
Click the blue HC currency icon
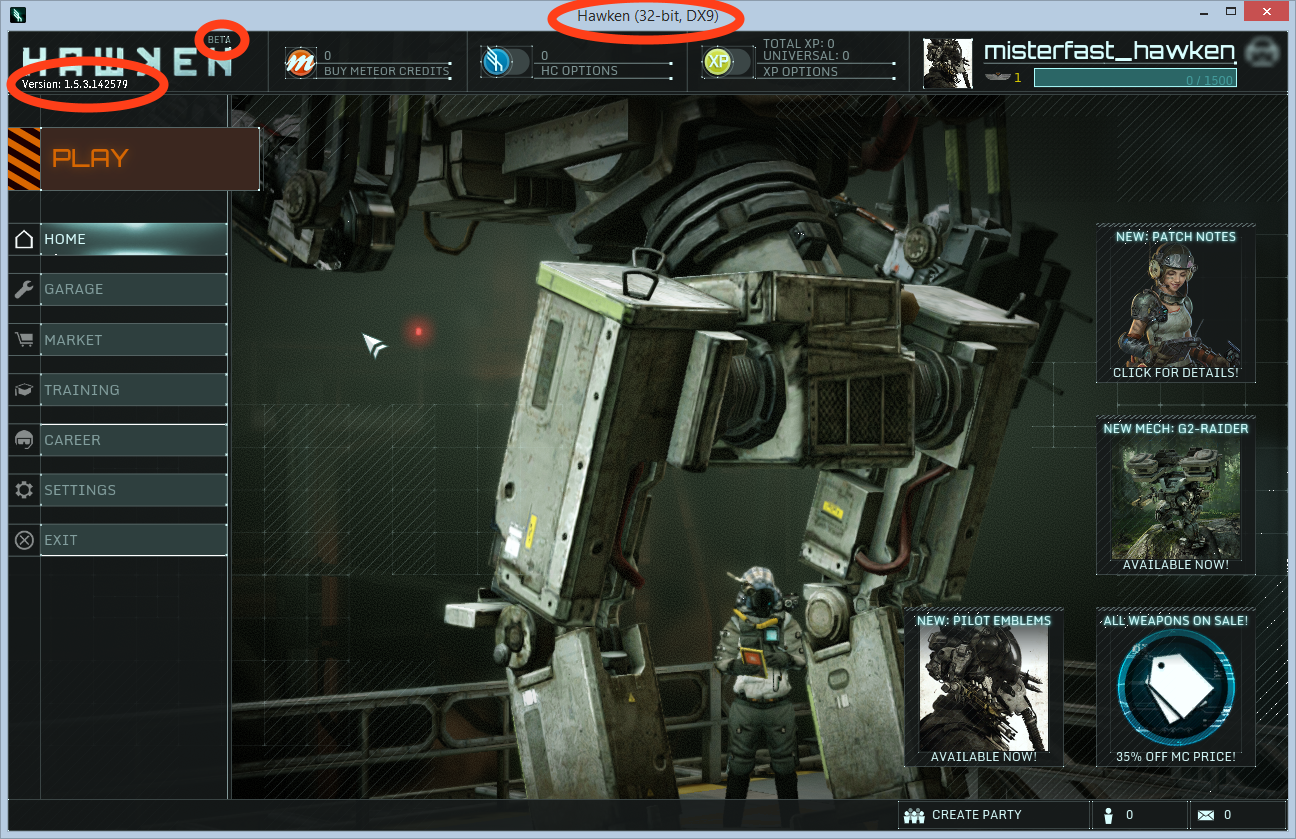[x=496, y=63]
